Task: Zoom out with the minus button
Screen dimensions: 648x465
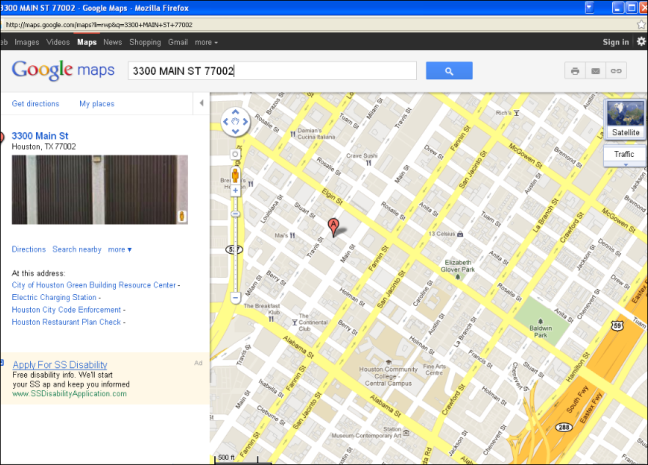Action: tap(235, 298)
